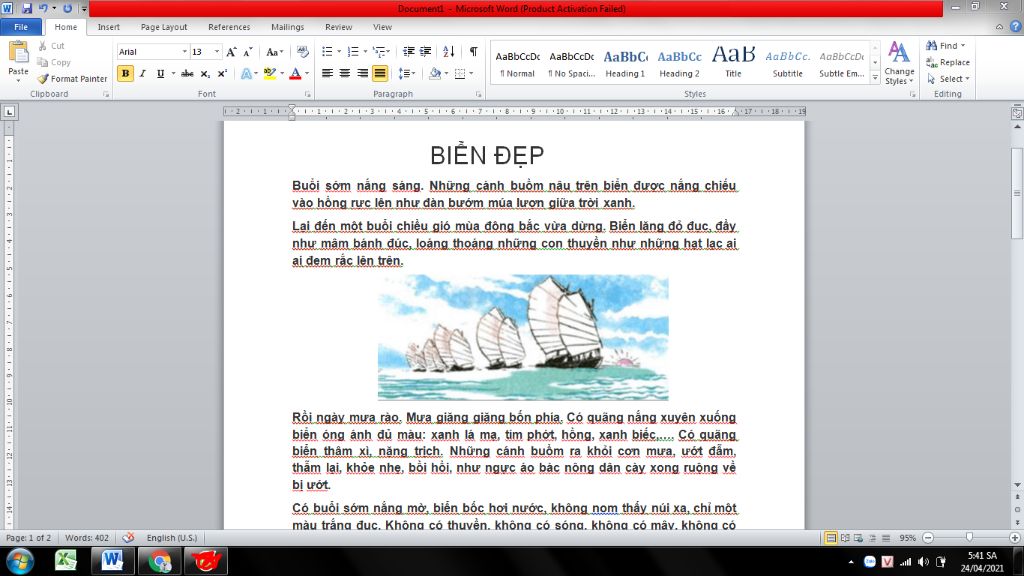
Task: Open the Change Styles dropdown
Action: pos(899,63)
